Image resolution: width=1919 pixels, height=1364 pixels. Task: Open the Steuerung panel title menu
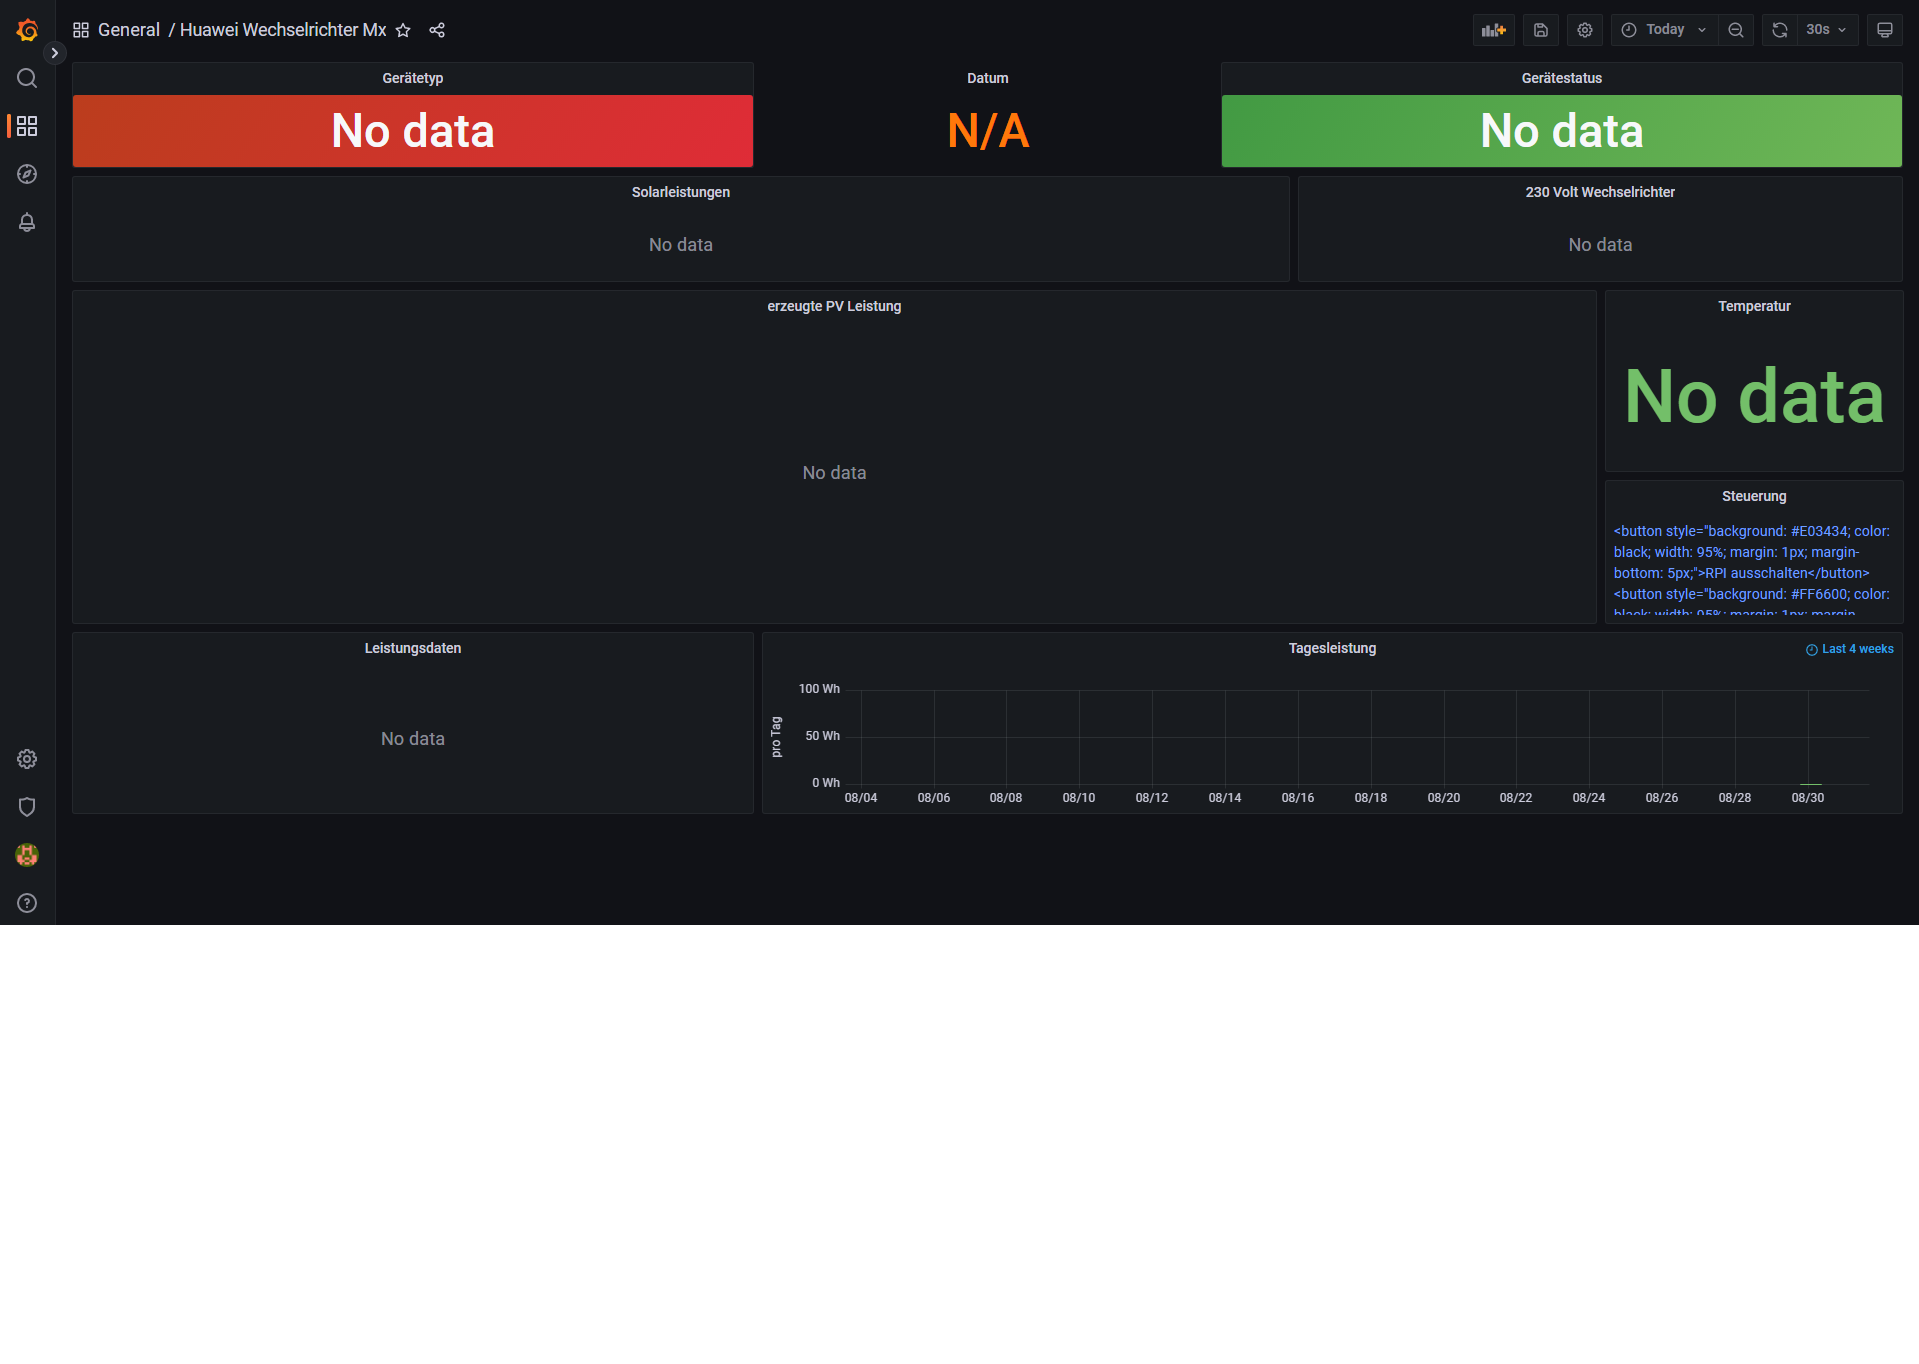1754,496
